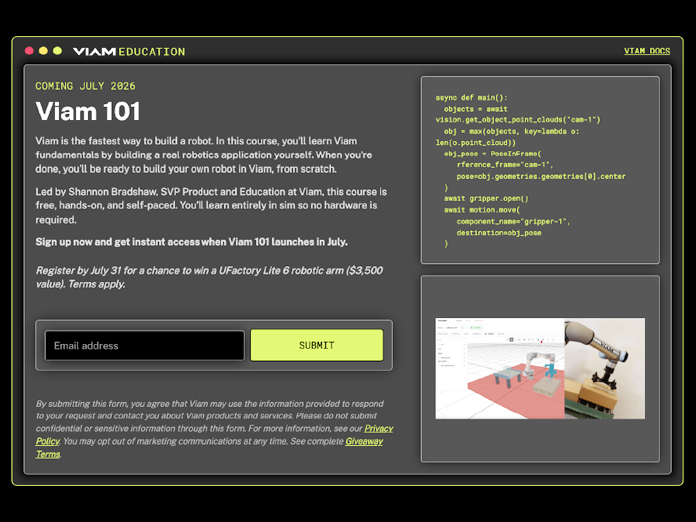This screenshot has height=522, width=696.
Task: Click the Email address input field
Action: 144,345
